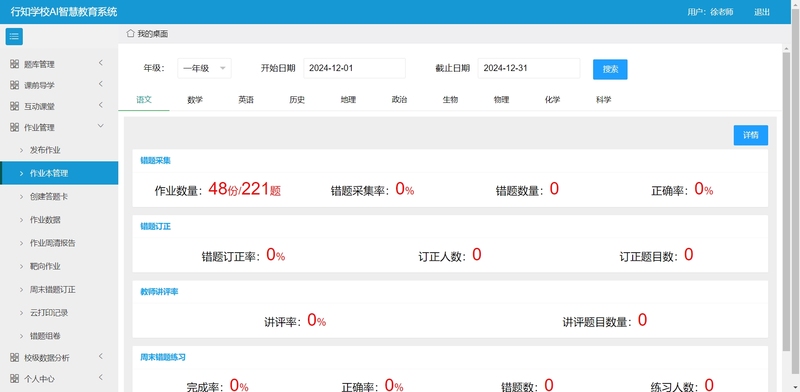Switch to the 科学 subject tab
The height and width of the screenshot is (392, 800).
pos(603,100)
